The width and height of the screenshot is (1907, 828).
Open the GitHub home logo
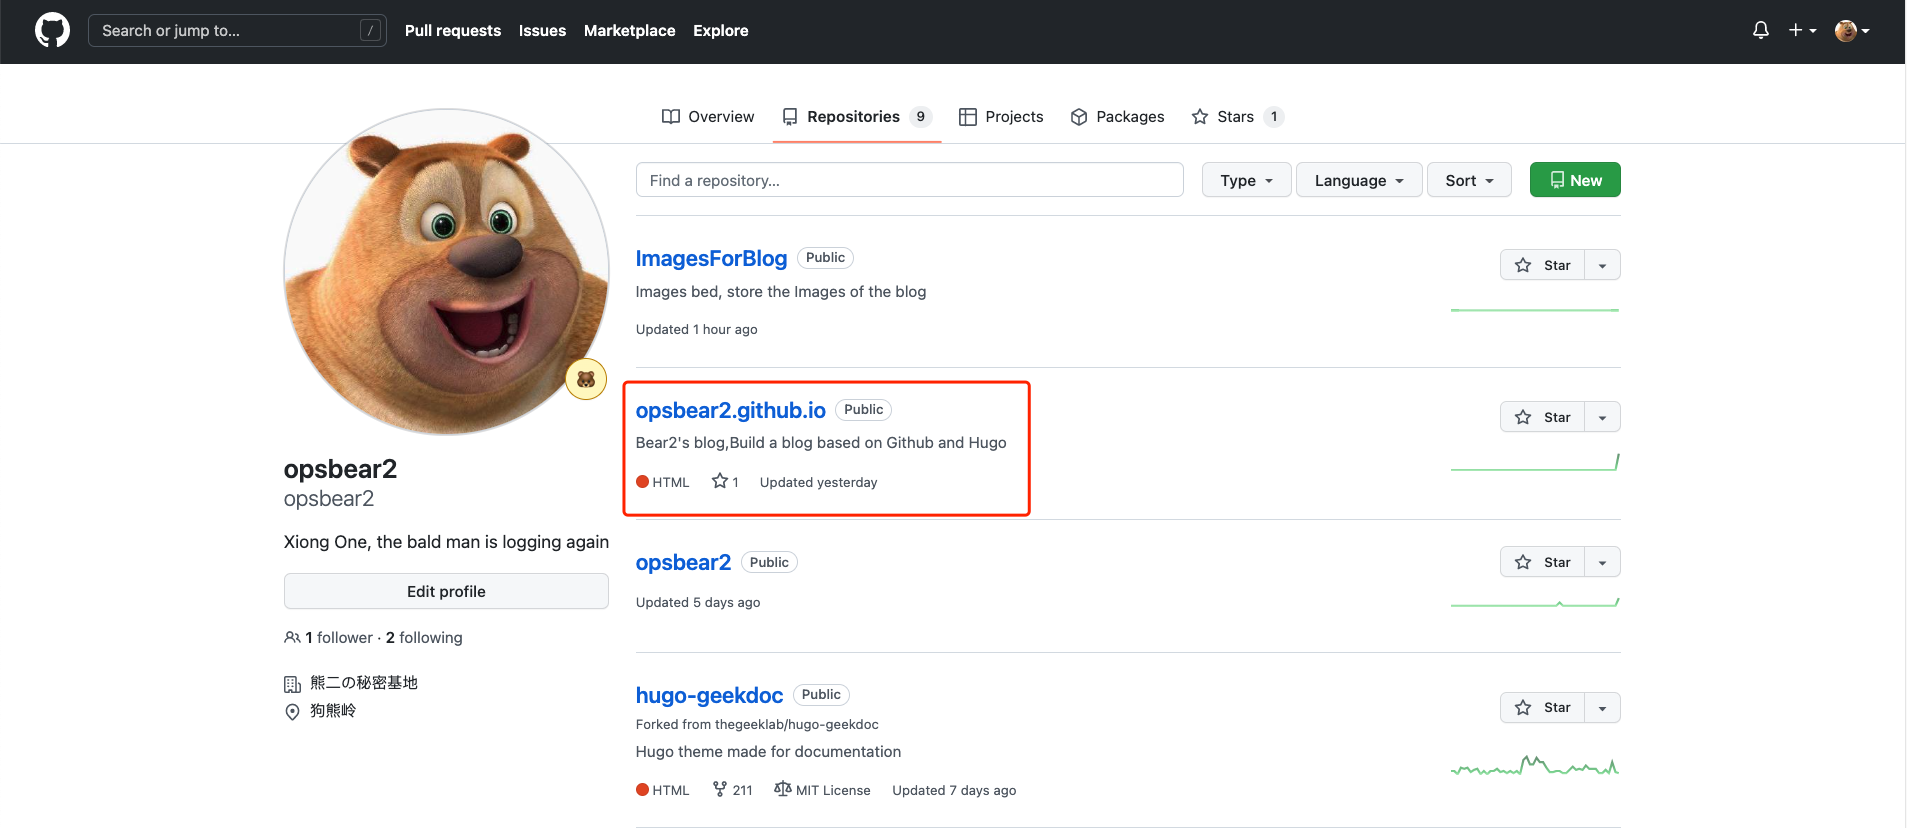click(x=52, y=30)
